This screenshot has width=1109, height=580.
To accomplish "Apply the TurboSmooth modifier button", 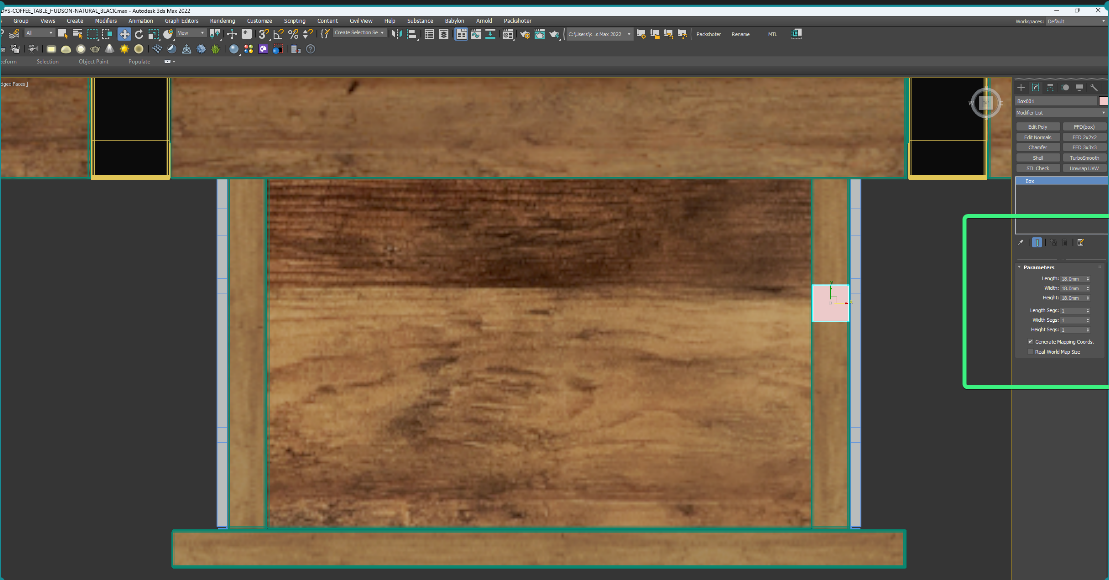I will pos(1083,157).
